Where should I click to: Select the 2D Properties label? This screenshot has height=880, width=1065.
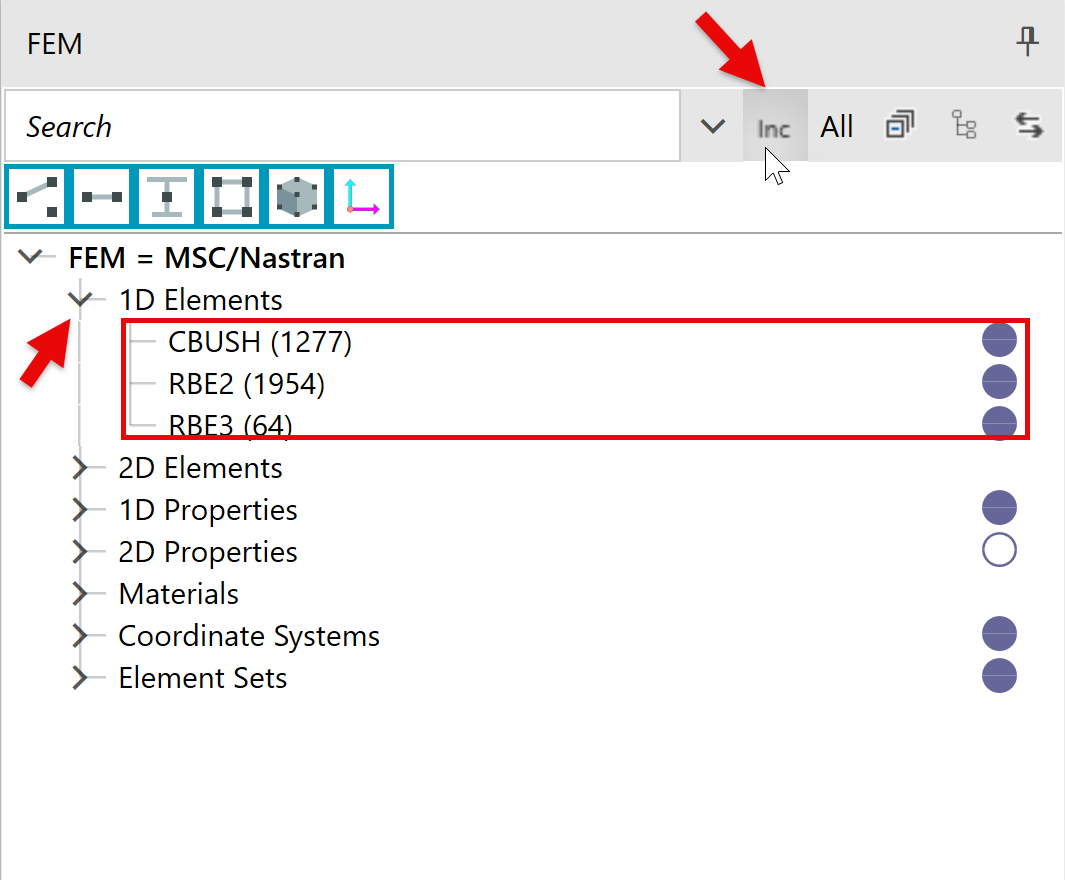pyautogui.click(x=208, y=553)
